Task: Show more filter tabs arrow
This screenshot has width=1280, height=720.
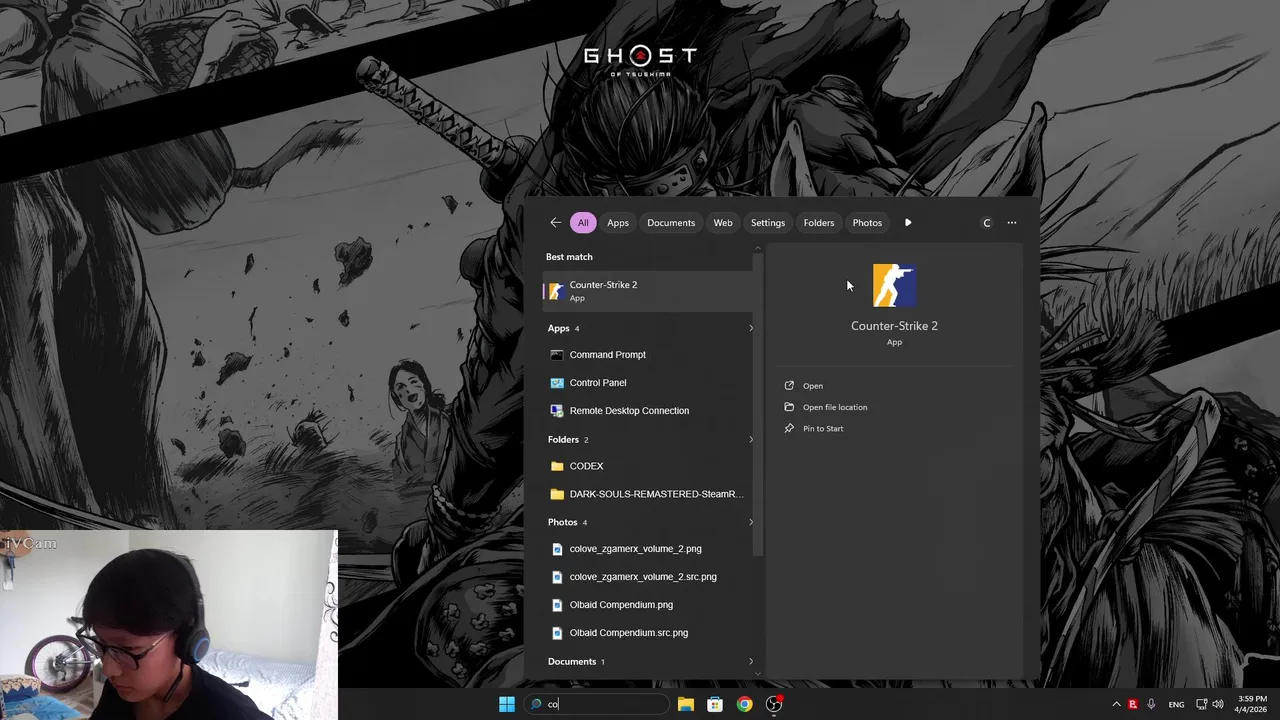Action: pyautogui.click(x=908, y=223)
